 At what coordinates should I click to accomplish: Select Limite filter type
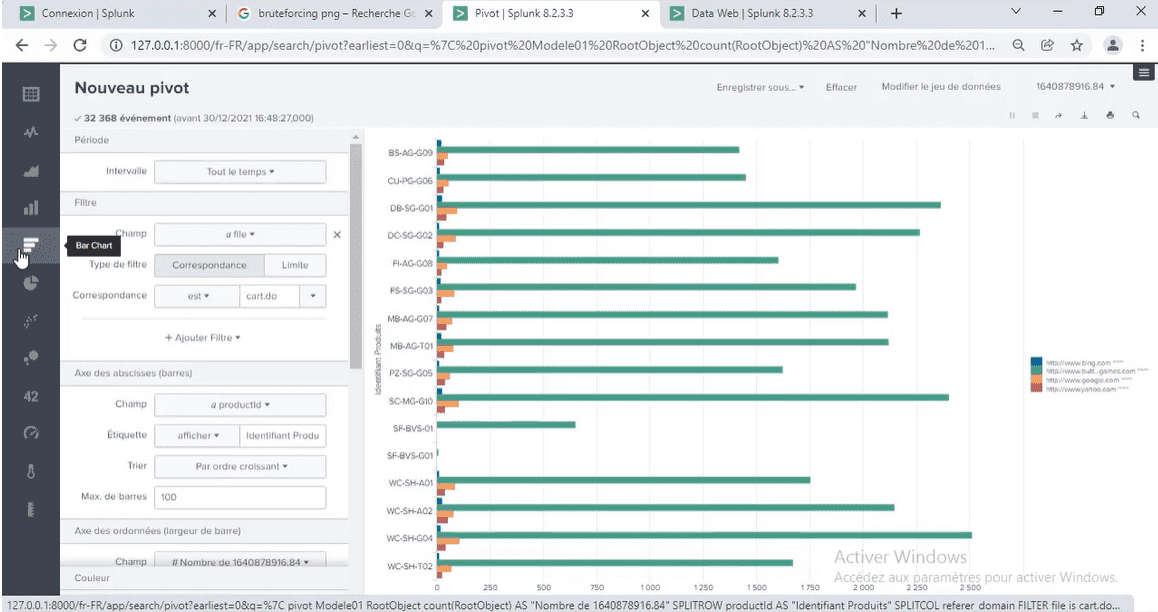[295, 265]
